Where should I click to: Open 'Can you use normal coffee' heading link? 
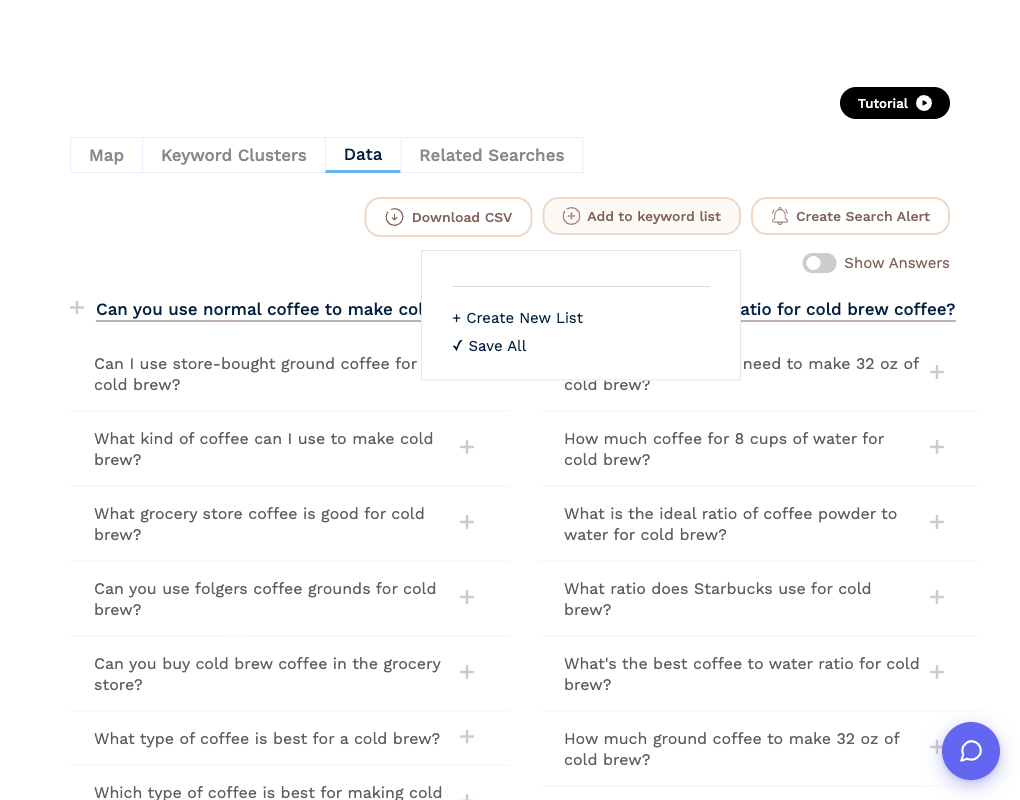pyautogui.click(x=259, y=310)
